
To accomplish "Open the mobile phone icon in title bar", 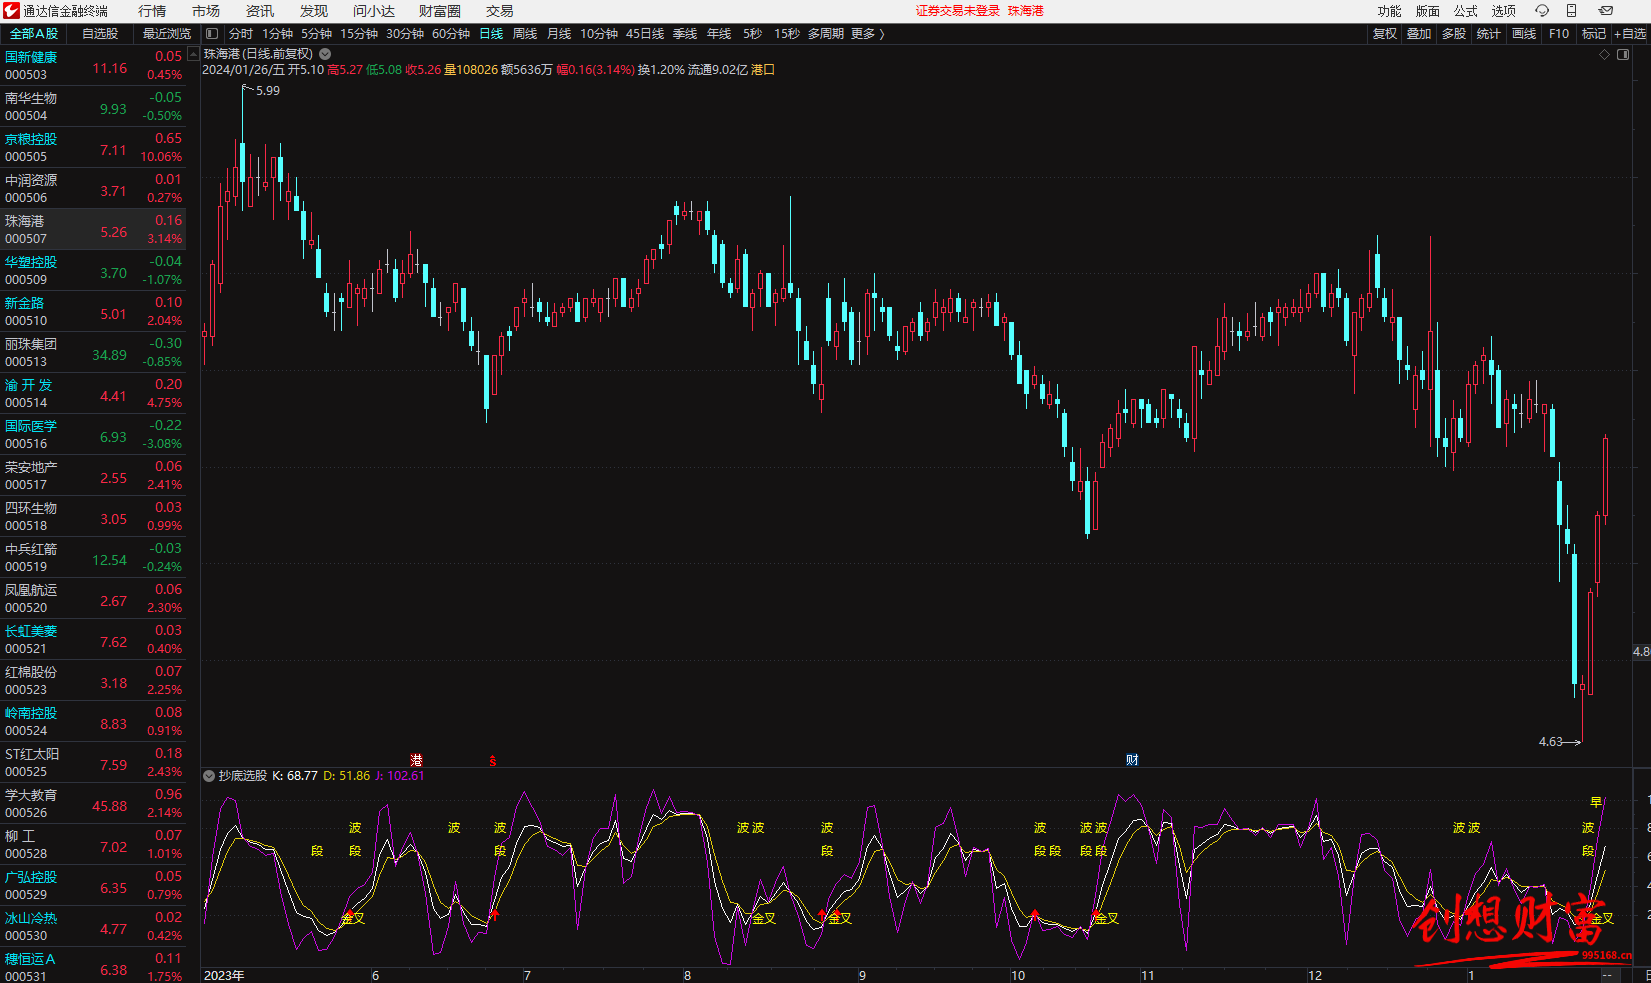I will tap(1571, 11).
